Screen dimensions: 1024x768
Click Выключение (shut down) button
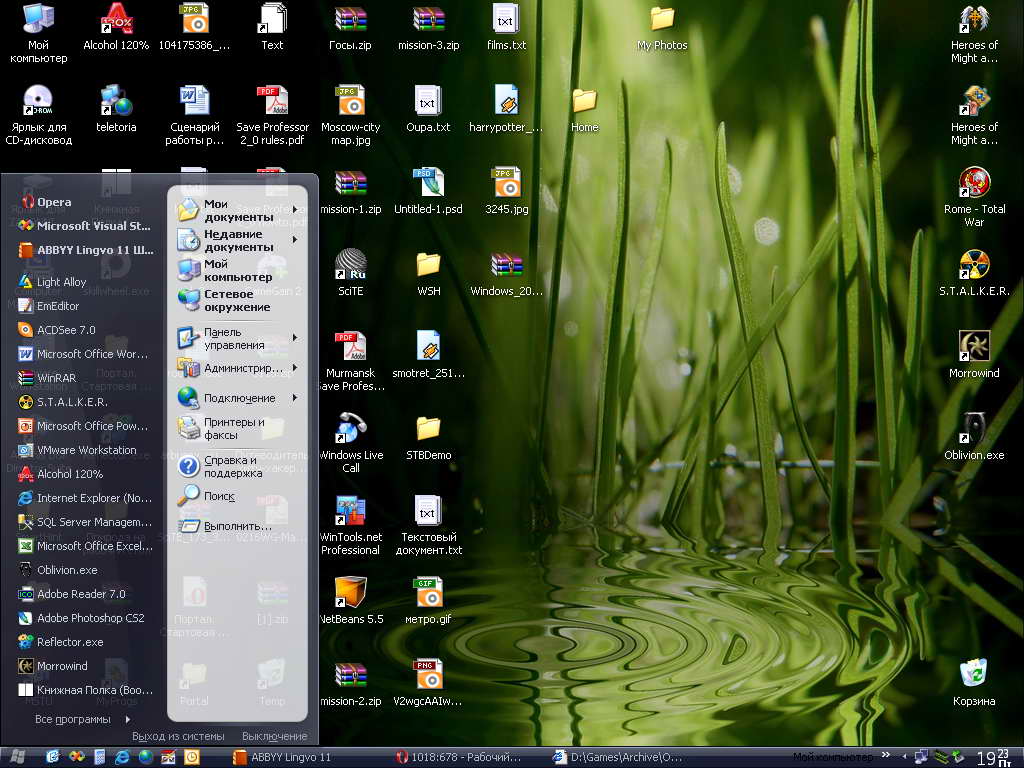[x=274, y=736]
